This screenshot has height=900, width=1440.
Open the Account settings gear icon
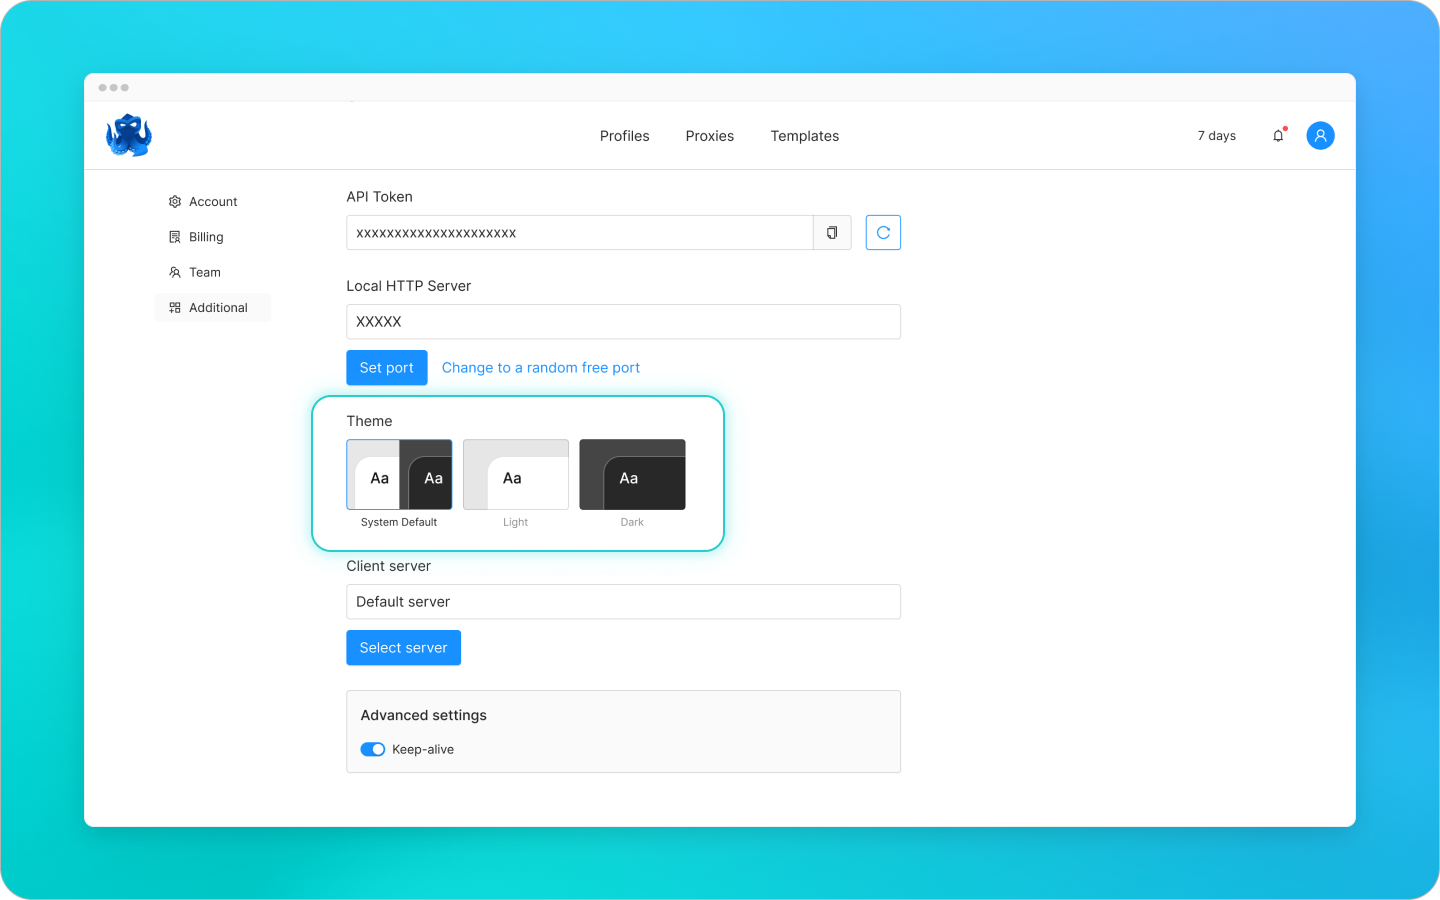[x=174, y=201]
